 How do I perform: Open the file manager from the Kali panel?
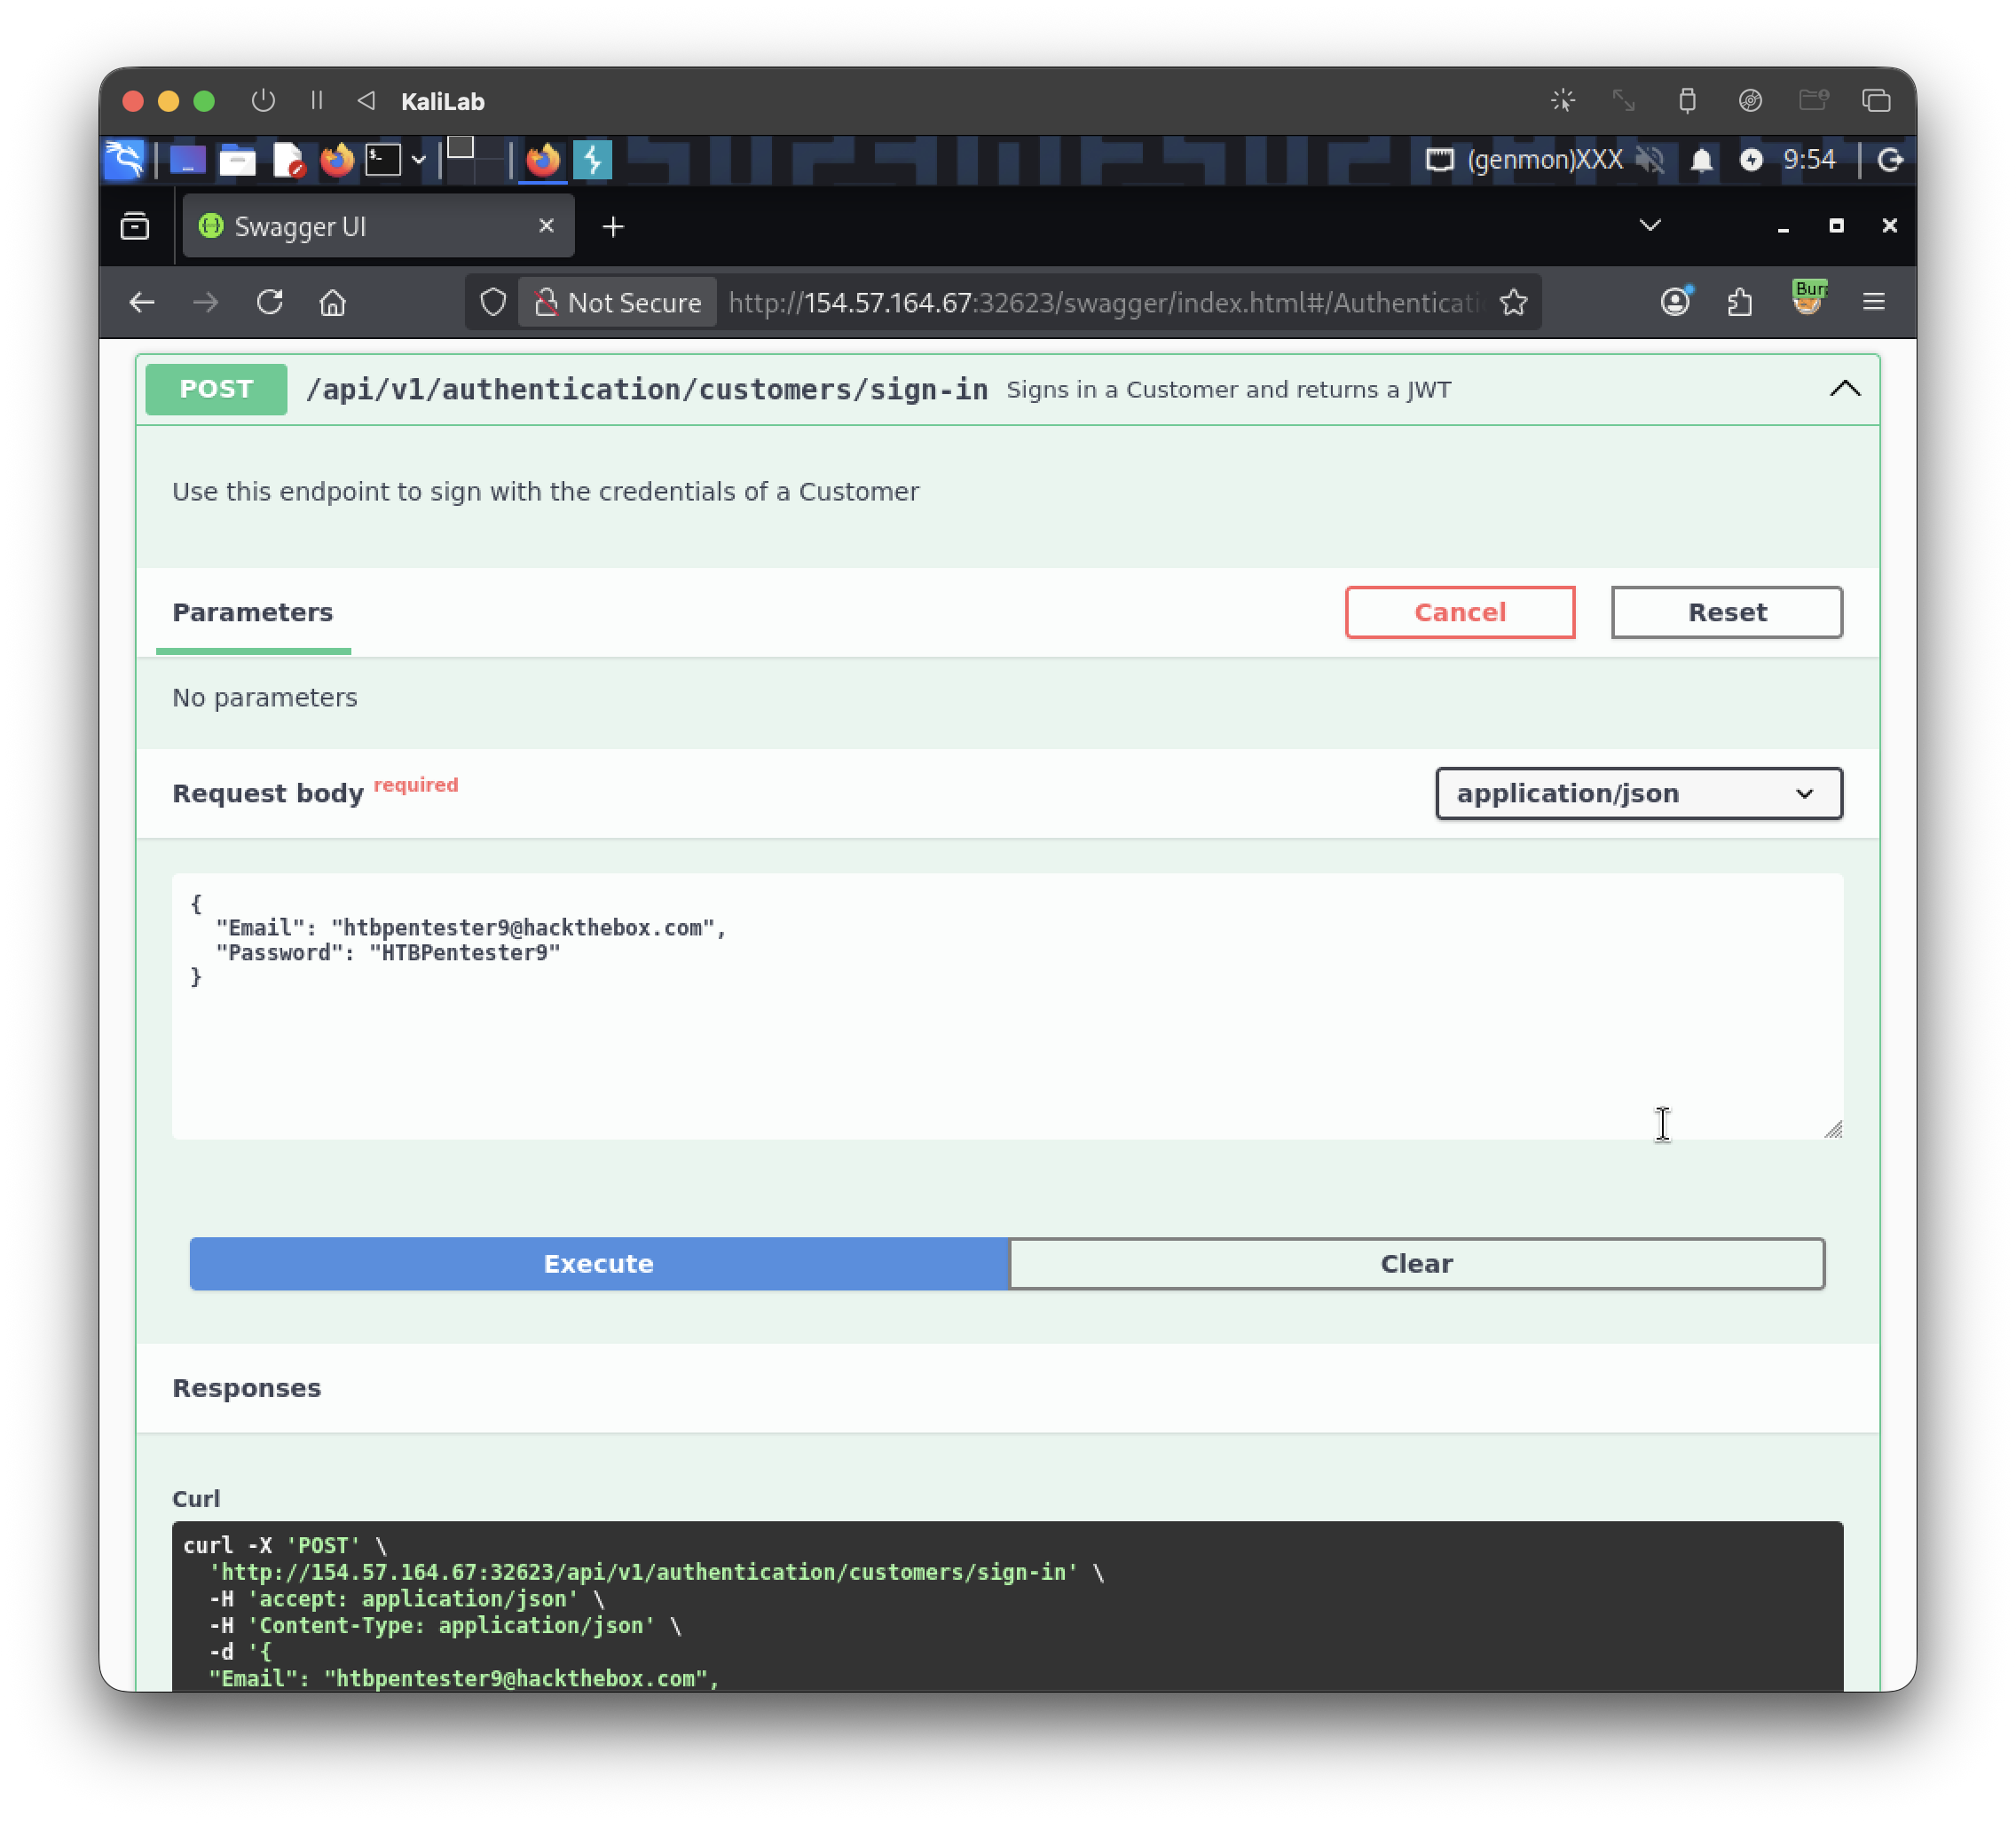coord(237,160)
